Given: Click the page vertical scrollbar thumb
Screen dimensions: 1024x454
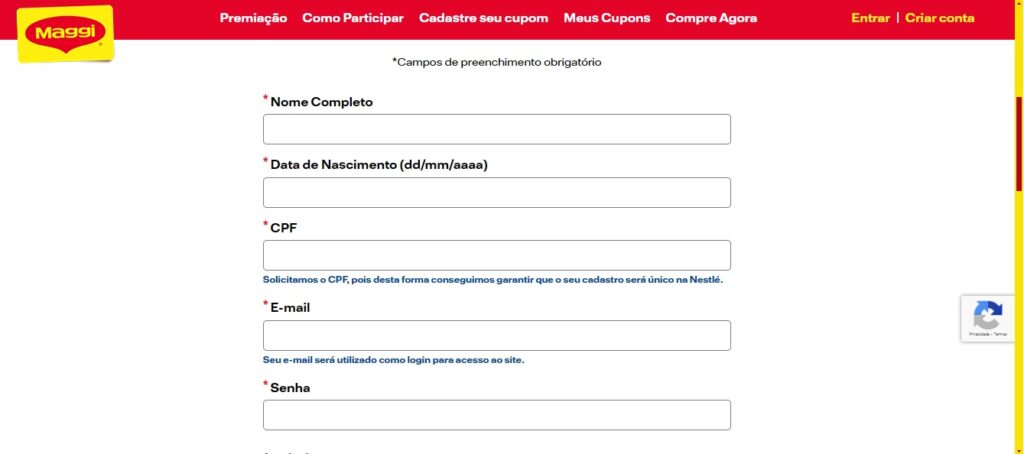Looking at the screenshot, I should tap(1019, 145).
